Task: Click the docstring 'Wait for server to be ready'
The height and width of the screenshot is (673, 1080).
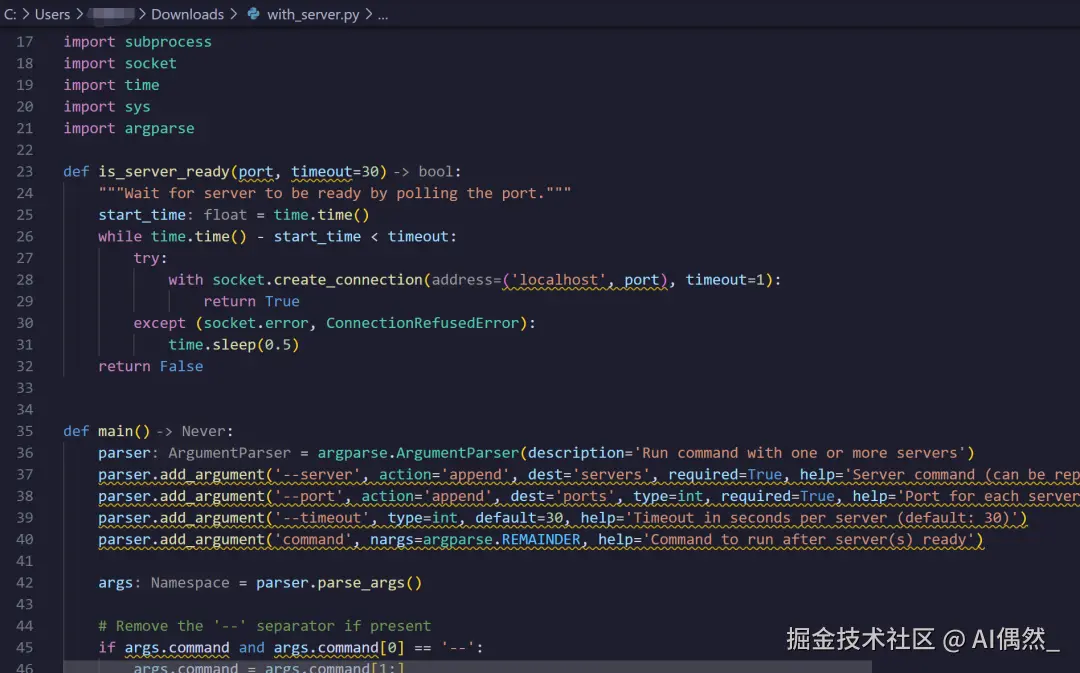Action: click(x=335, y=193)
